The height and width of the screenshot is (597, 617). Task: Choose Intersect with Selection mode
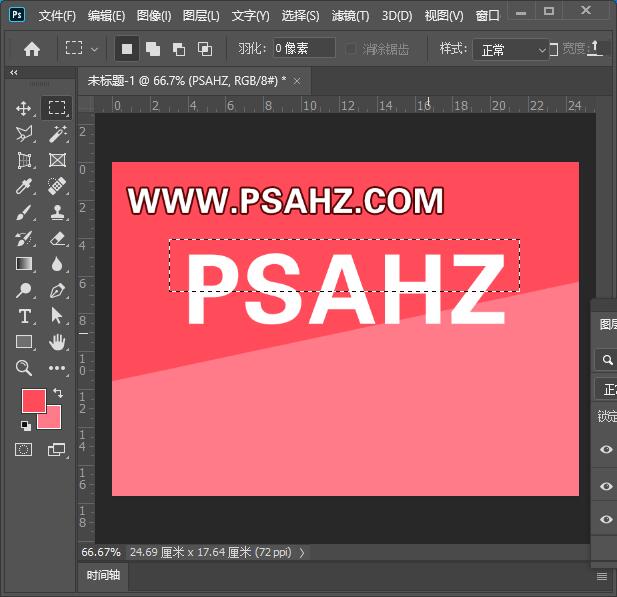[x=205, y=49]
